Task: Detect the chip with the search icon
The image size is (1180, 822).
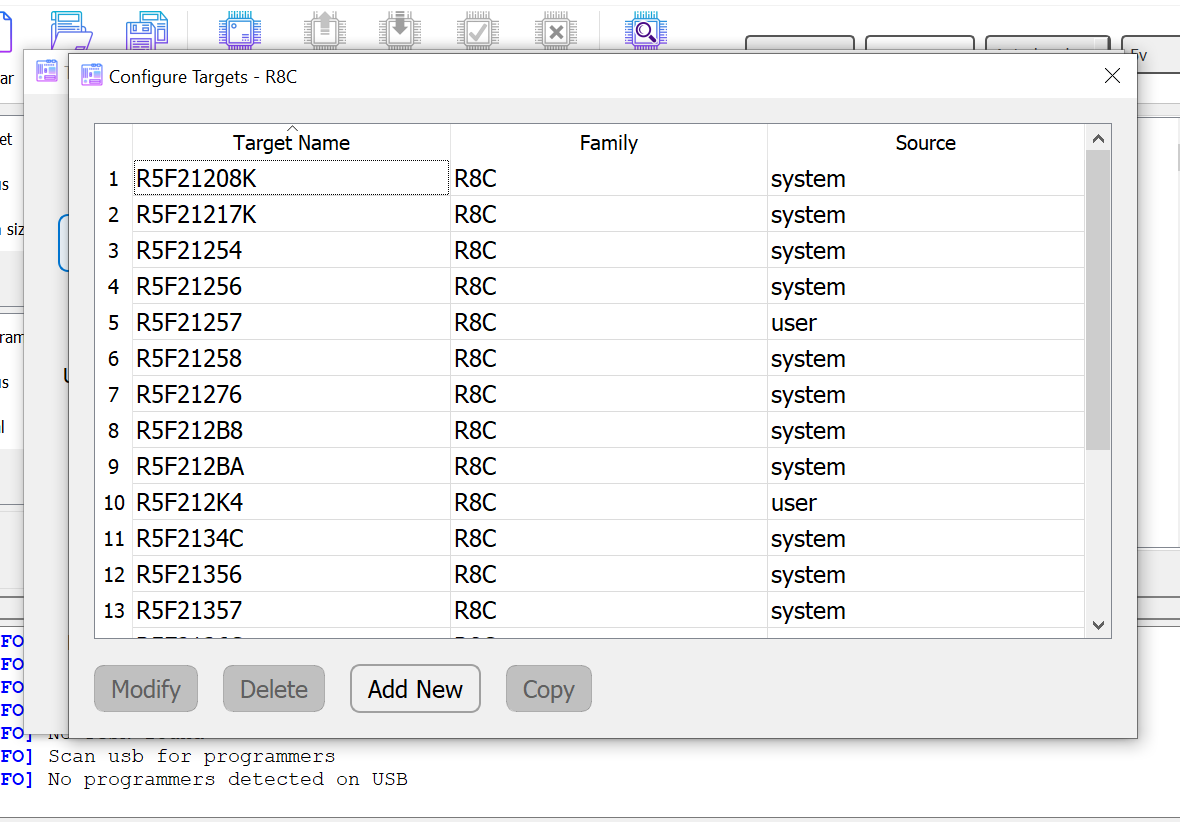Action: pyautogui.click(x=646, y=30)
